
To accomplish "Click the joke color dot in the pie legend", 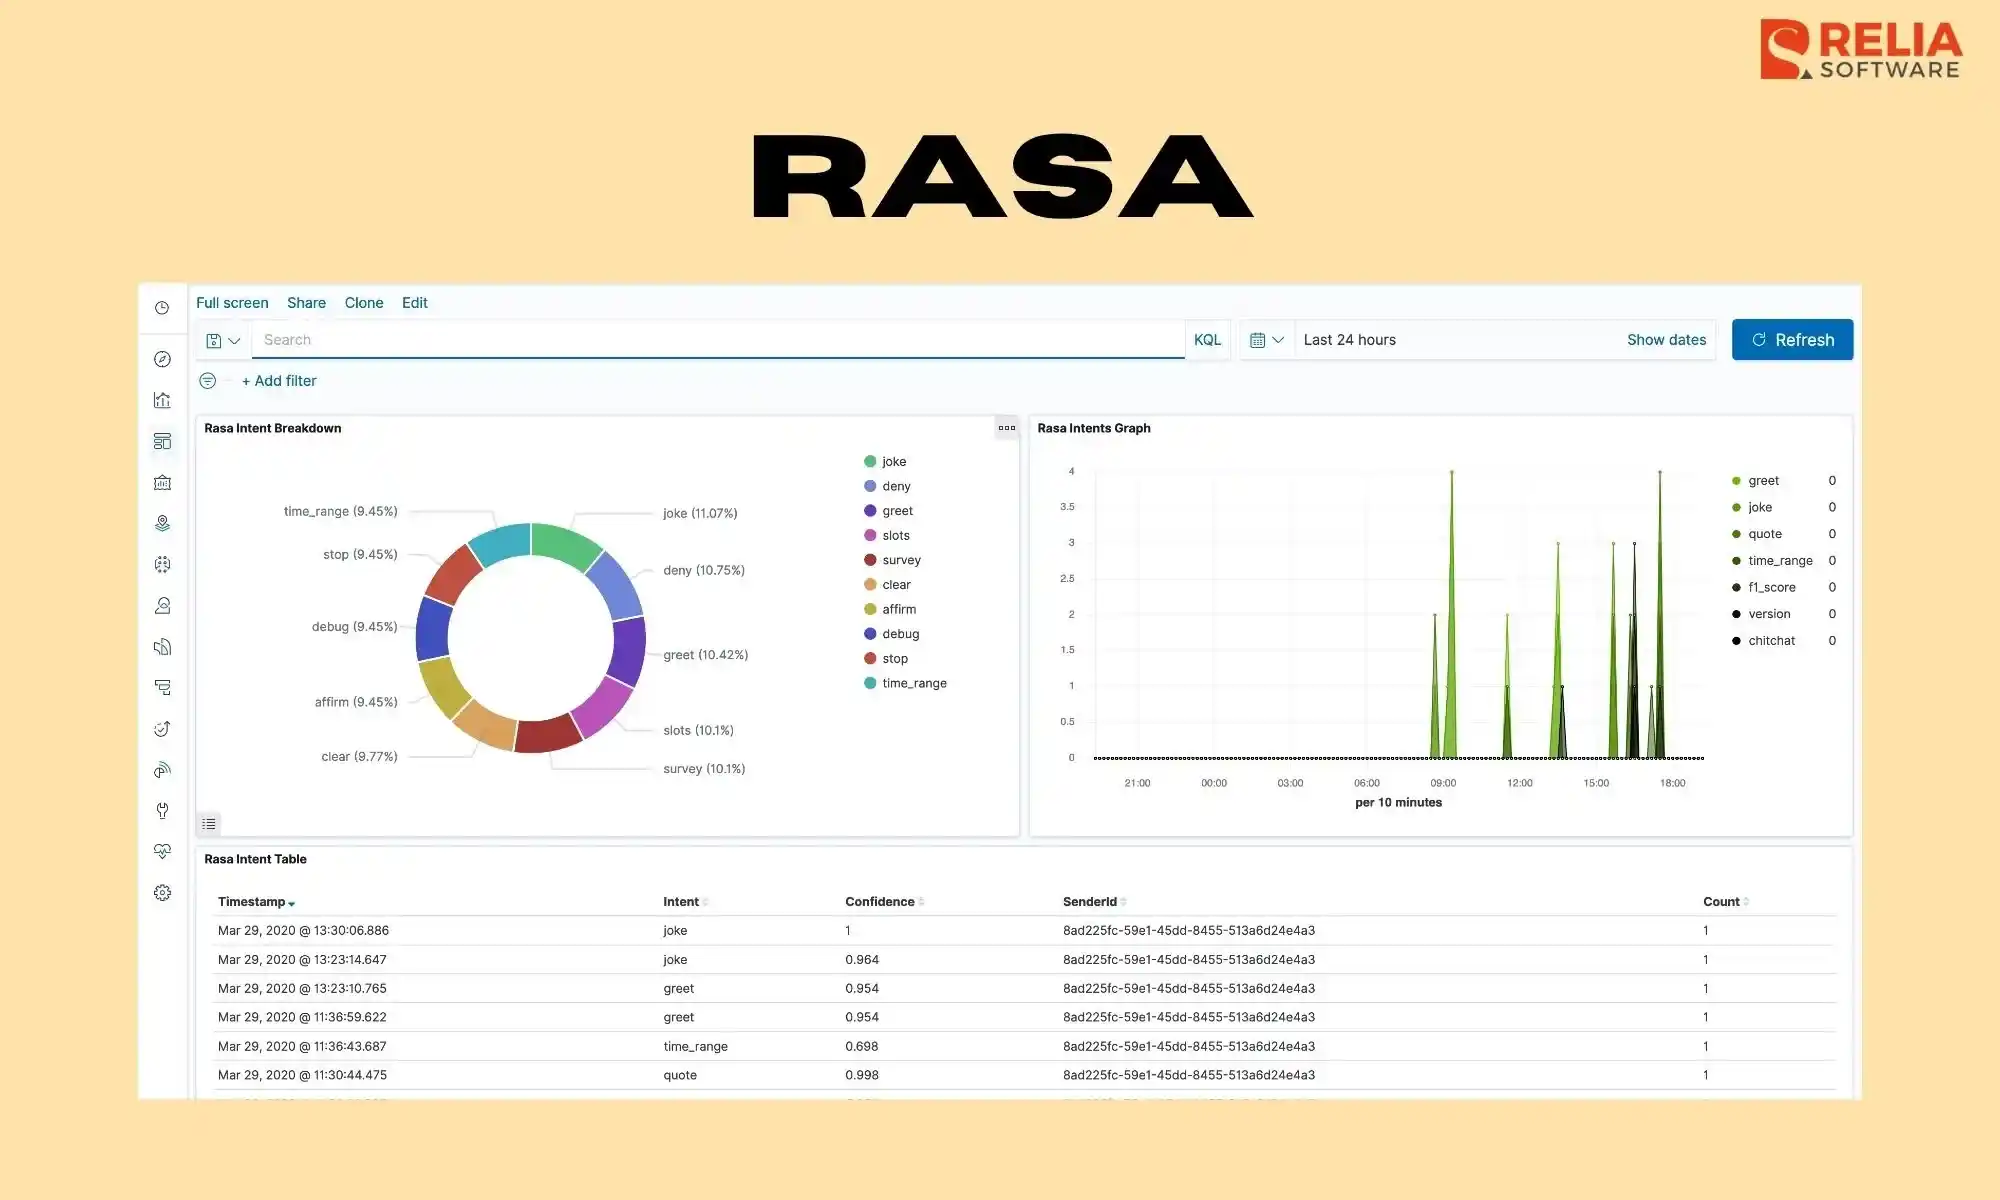I will 870,462.
